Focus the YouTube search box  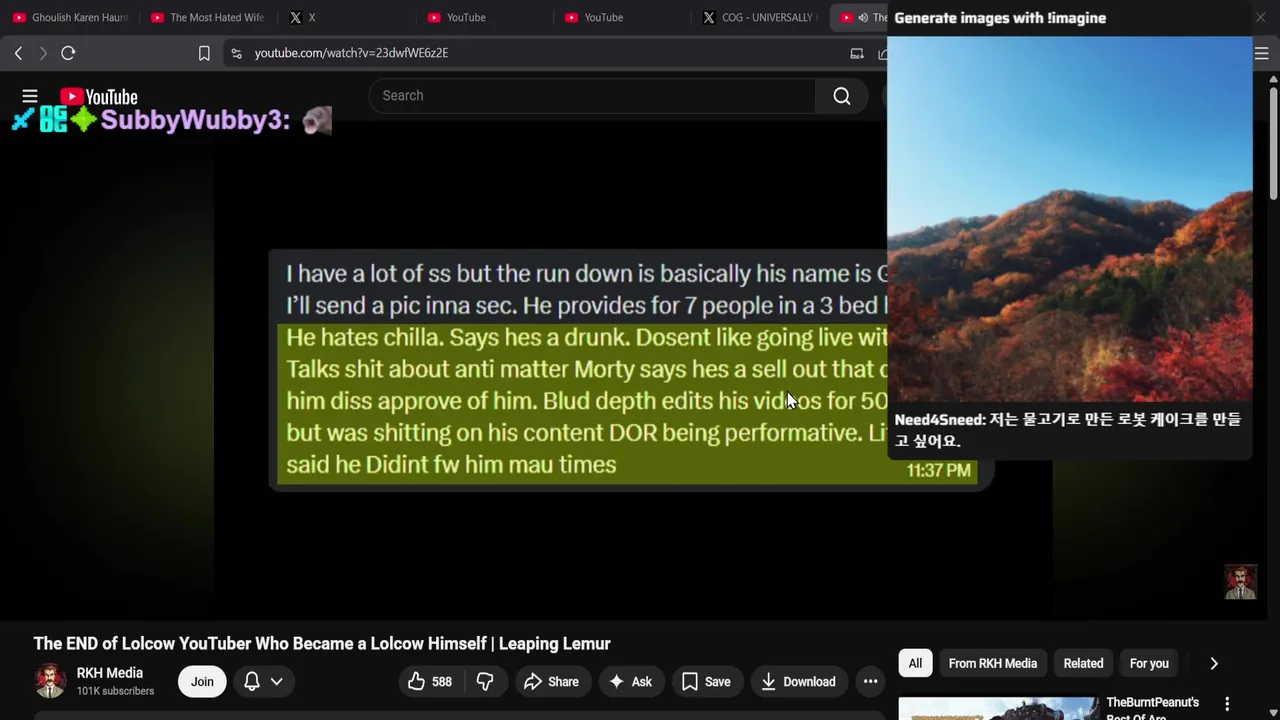592,96
